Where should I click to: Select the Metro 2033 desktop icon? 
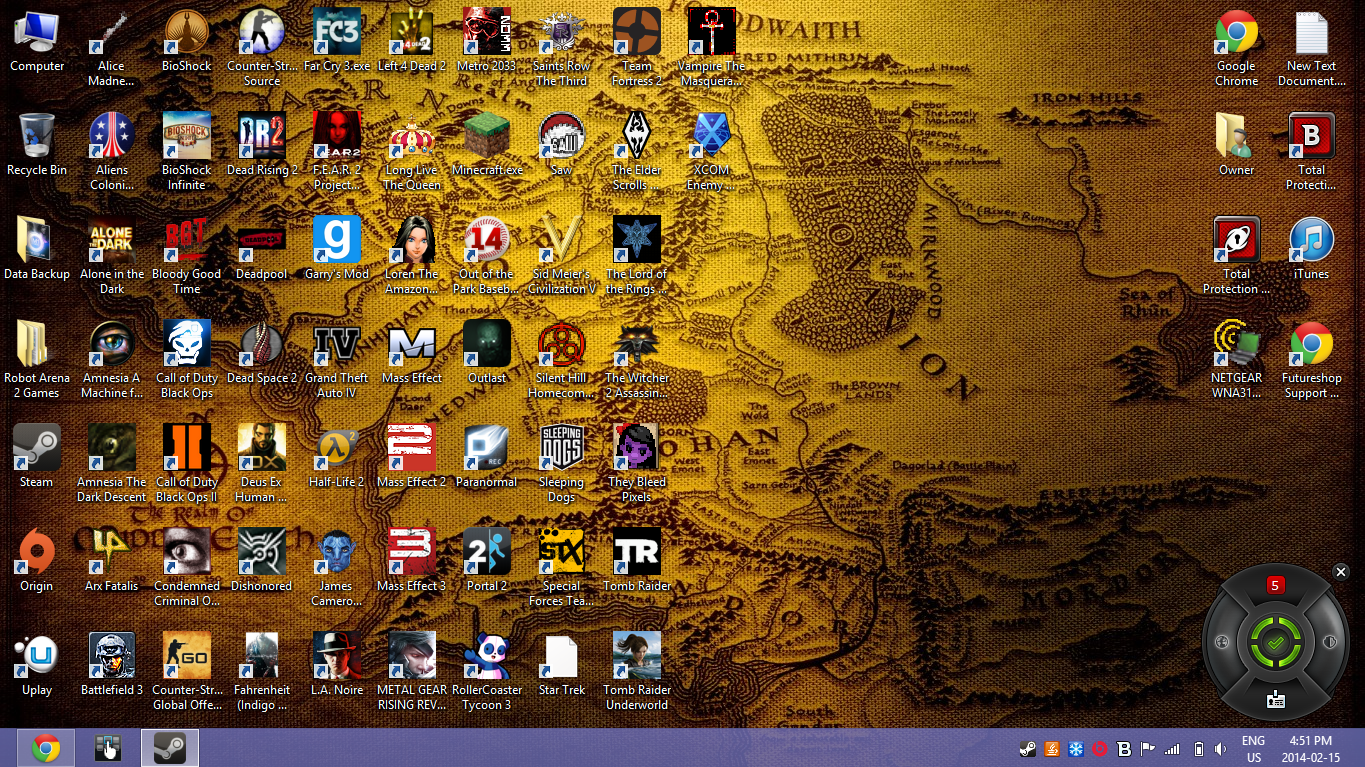click(x=487, y=40)
